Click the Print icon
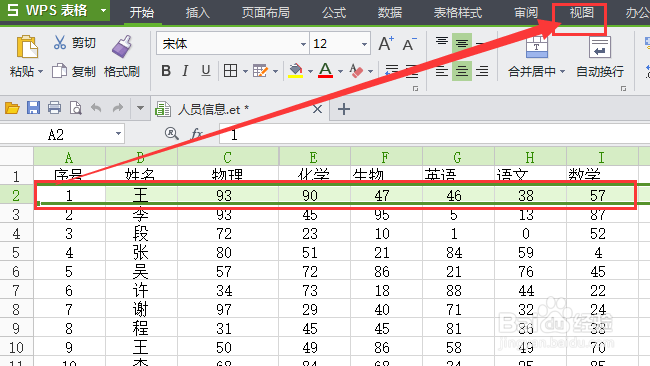This screenshot has height=366, width=650. pos(54,108)
